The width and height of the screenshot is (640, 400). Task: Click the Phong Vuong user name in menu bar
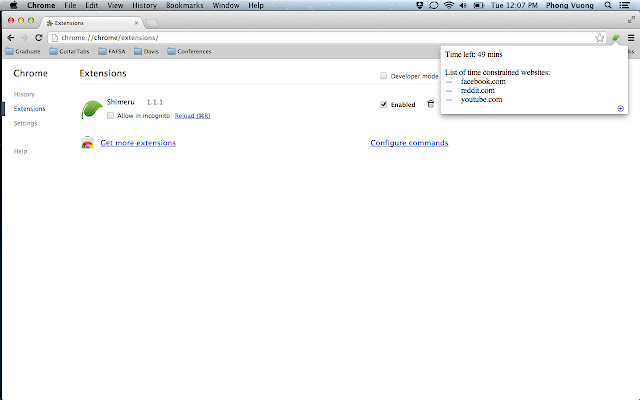570,5
